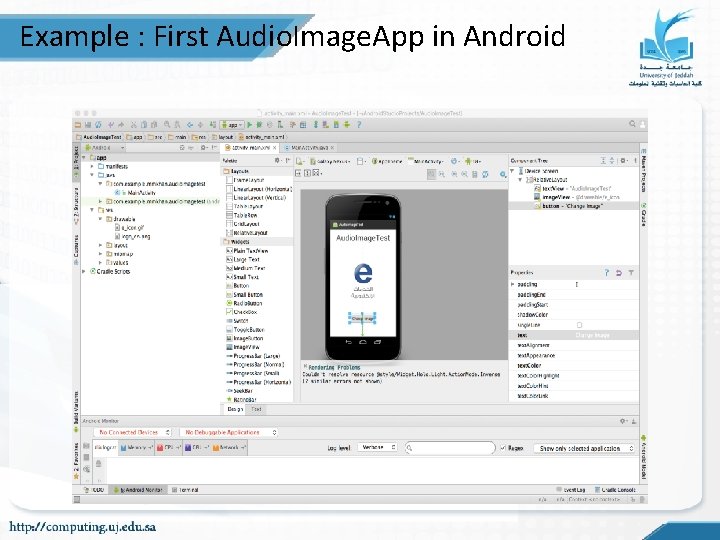Screen dimensions: 720x540
Task: Select Change Image button in phone preview
Action: pos(362,318)
